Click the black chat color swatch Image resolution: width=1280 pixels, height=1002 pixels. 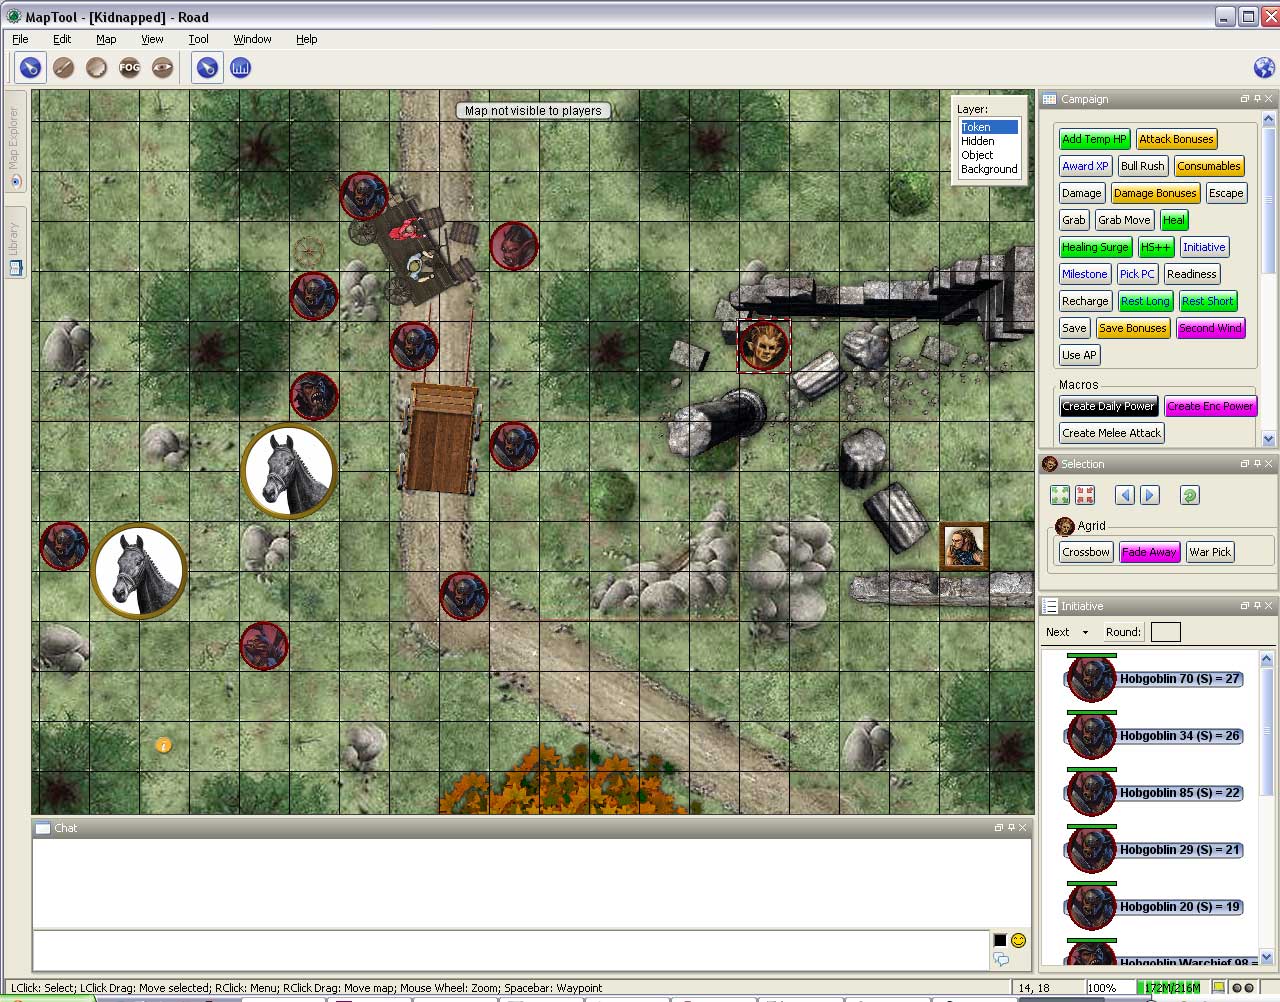pos(1000,940)
